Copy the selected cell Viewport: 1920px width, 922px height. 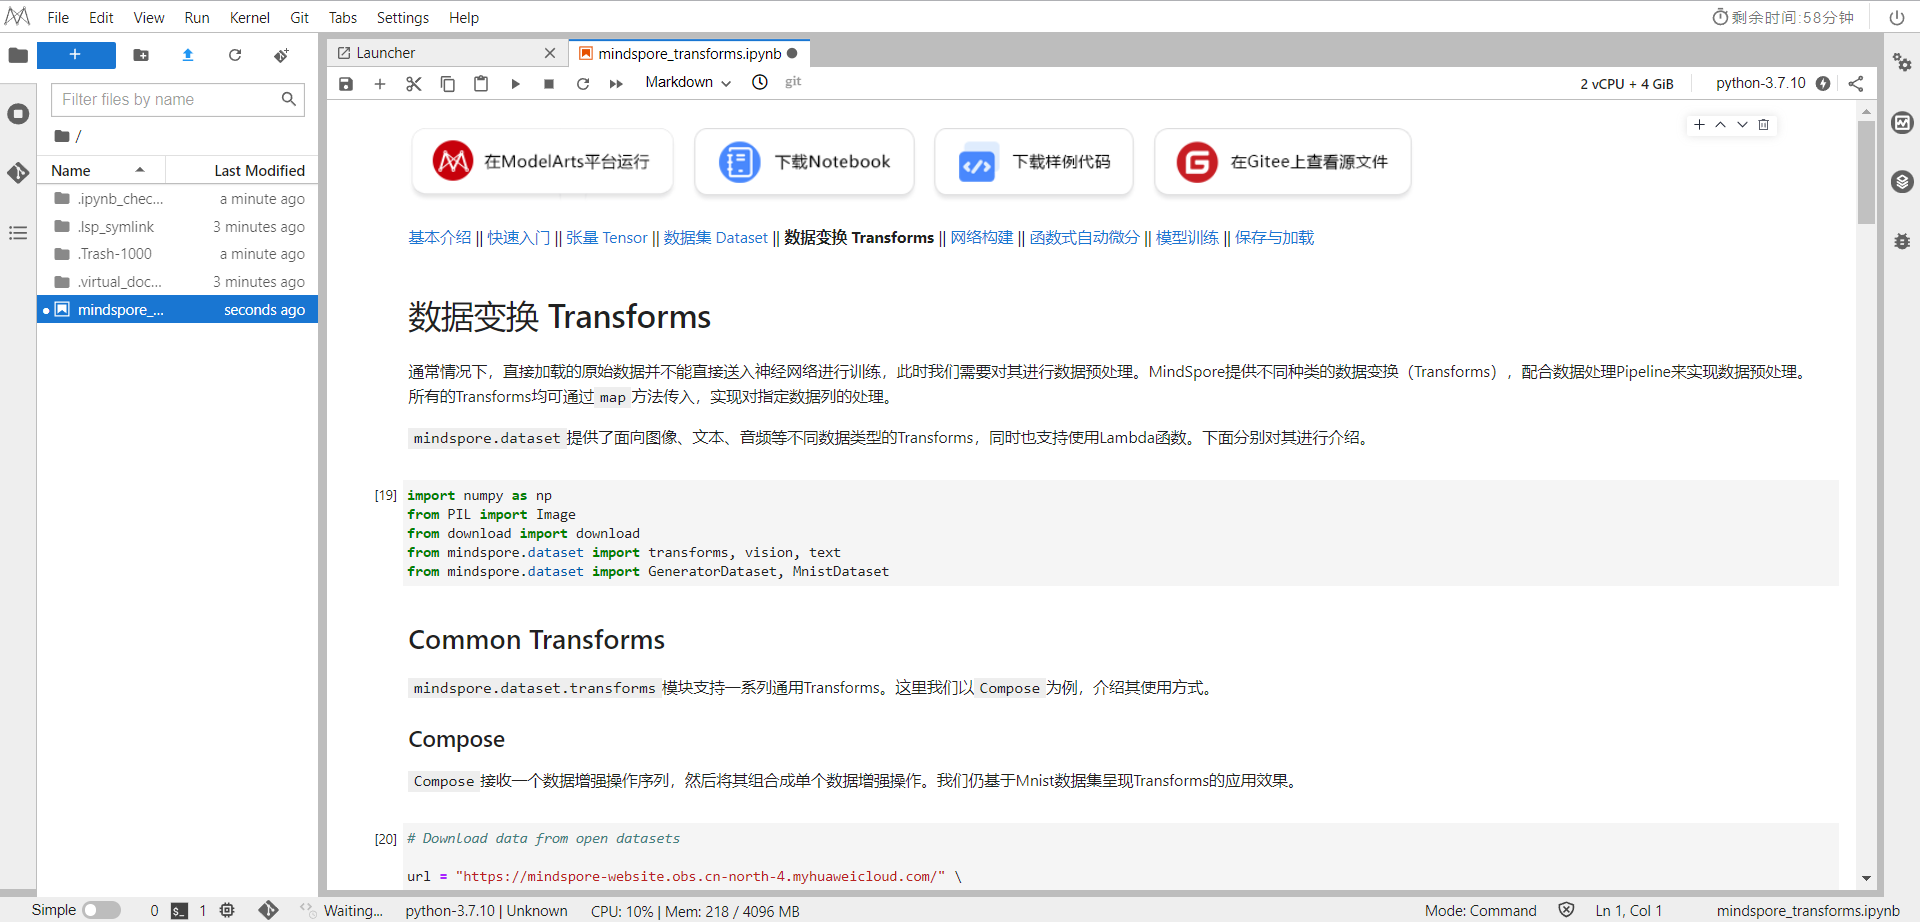point(448,84)
